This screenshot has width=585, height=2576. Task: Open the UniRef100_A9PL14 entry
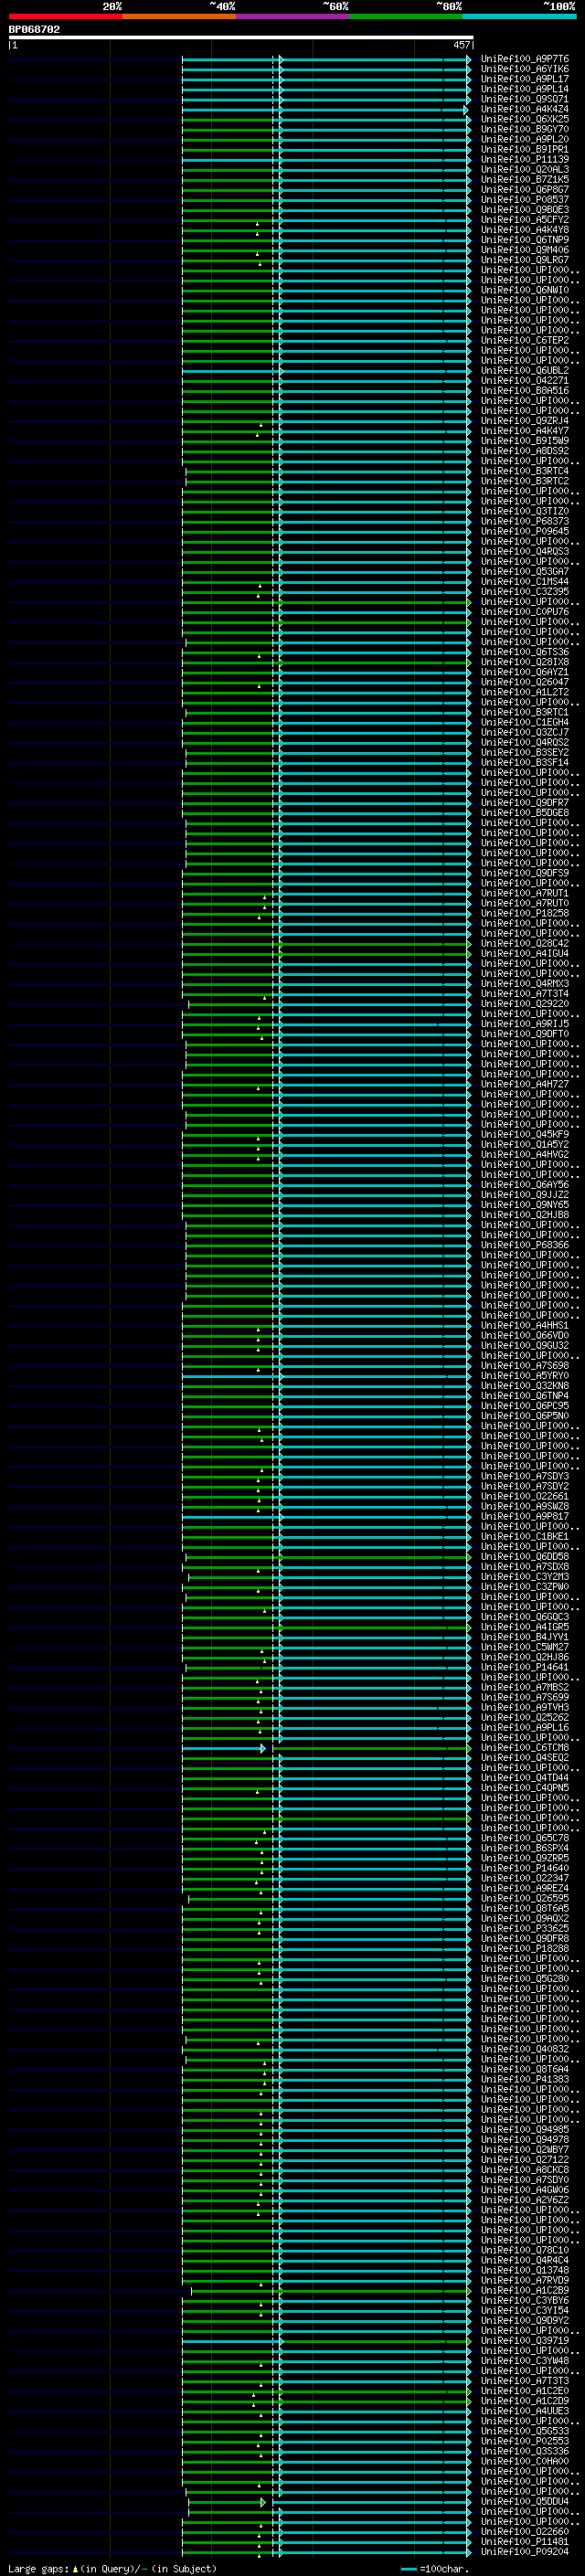pyautogui.click(x=525, y=89)
